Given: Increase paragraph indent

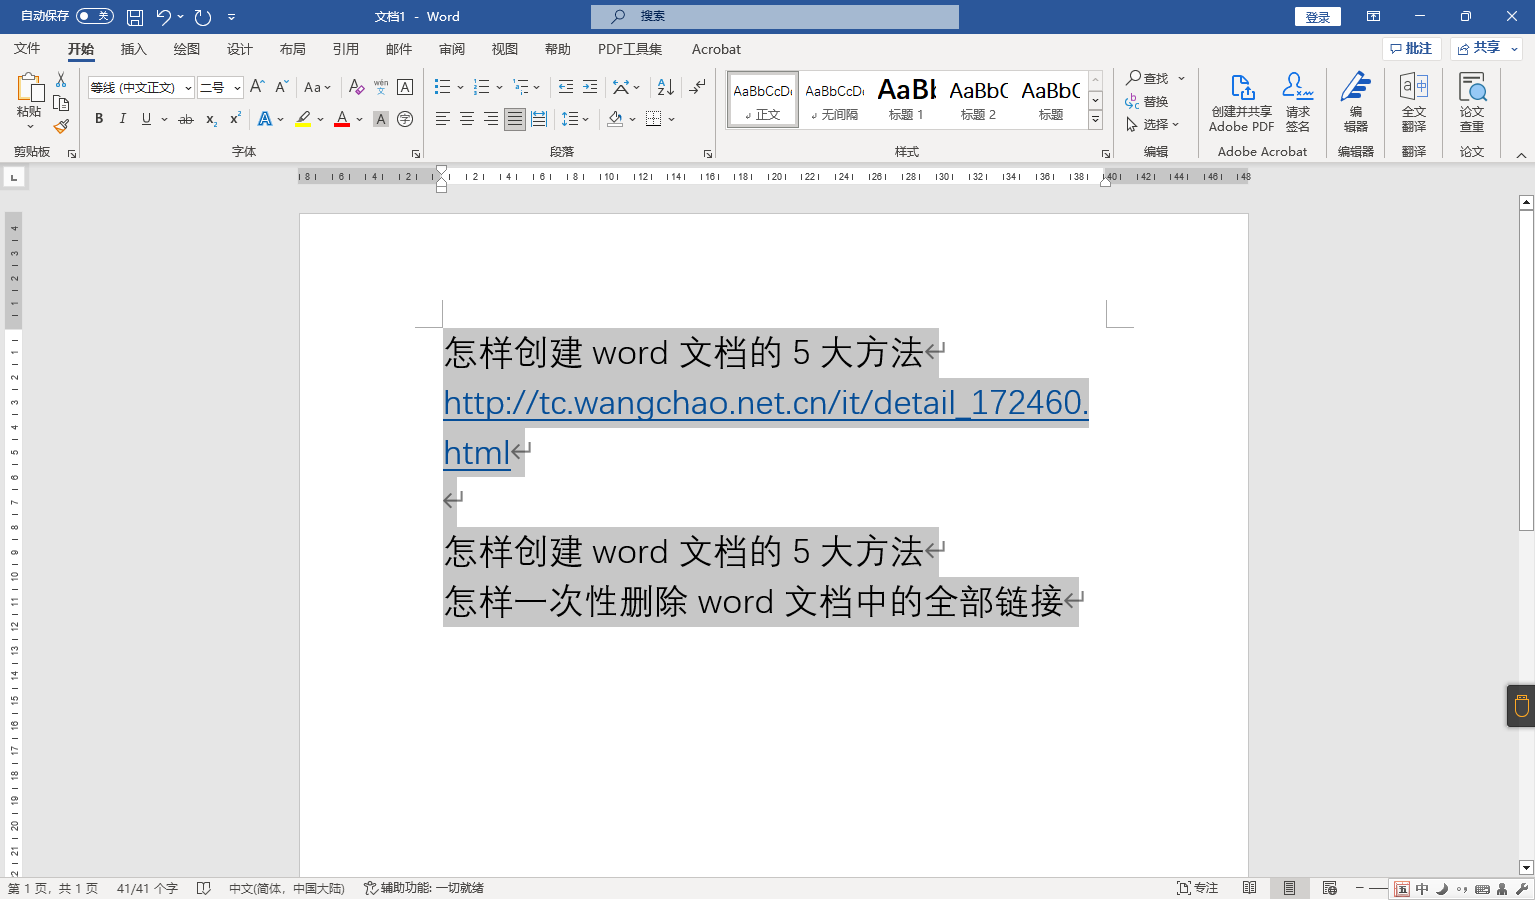Looking at the screenshot, I should click(x=590, y=87).
